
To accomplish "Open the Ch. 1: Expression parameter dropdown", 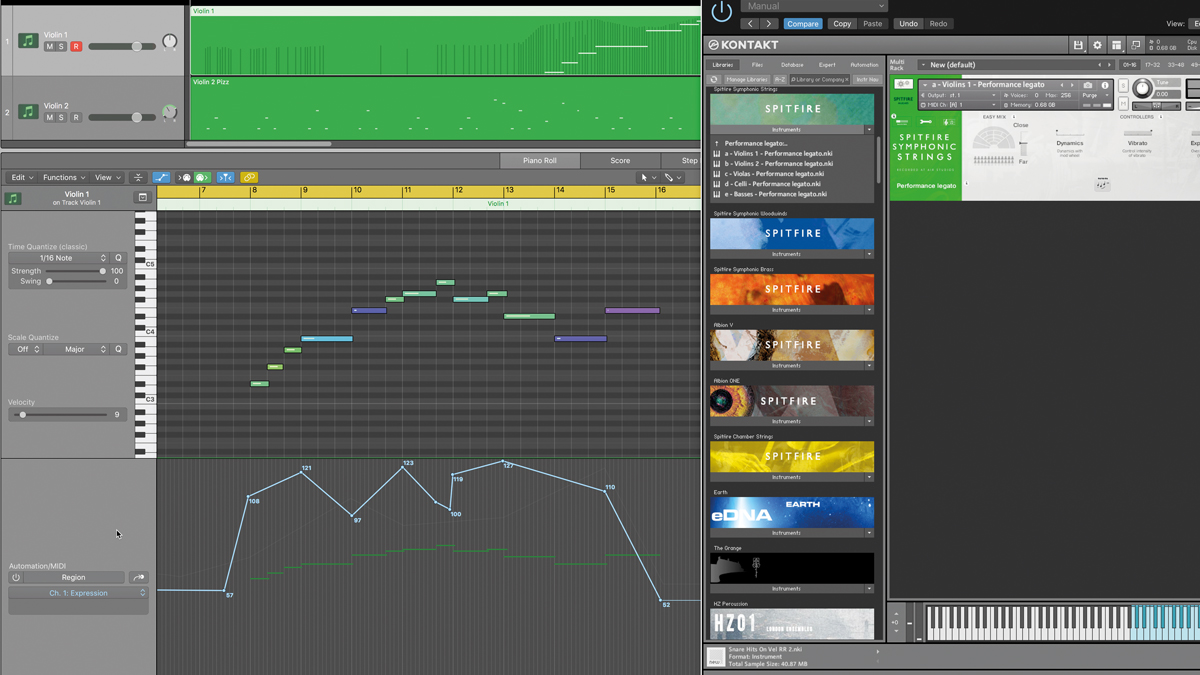I will click(78, 593).
